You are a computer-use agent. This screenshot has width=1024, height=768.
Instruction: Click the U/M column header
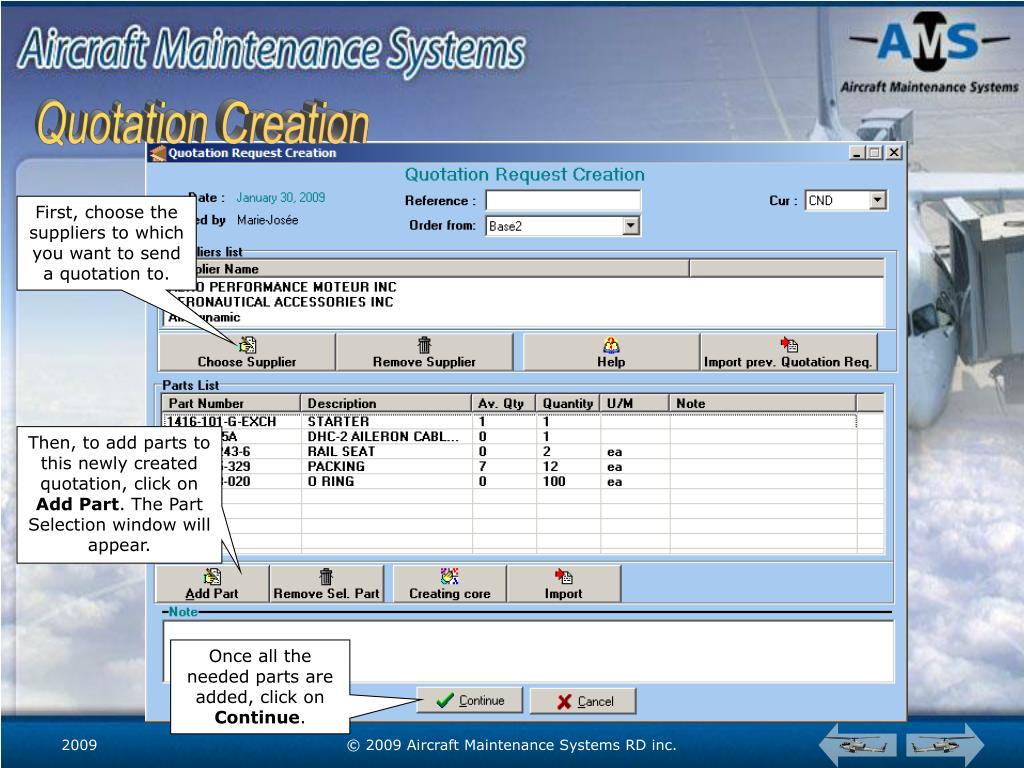pyautogui.click(x=634, y=403)
